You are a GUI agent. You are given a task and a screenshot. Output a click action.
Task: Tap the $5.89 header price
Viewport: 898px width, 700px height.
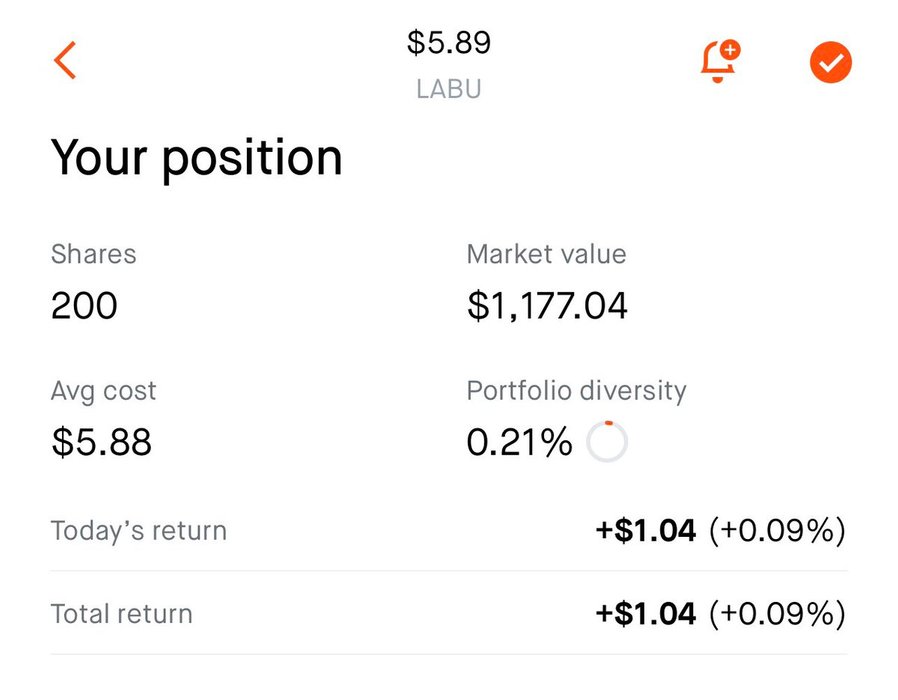(449, 42)
